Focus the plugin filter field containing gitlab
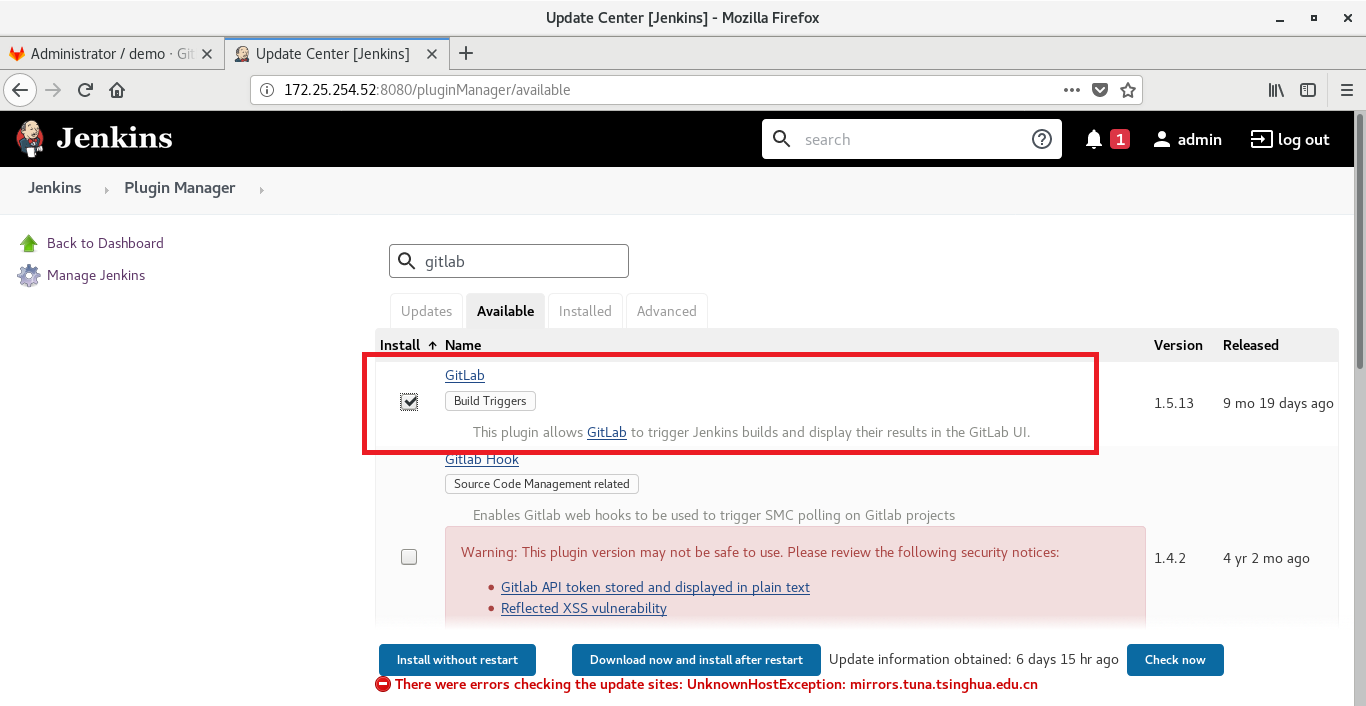The image size is (1366, 706). point(509,261)
